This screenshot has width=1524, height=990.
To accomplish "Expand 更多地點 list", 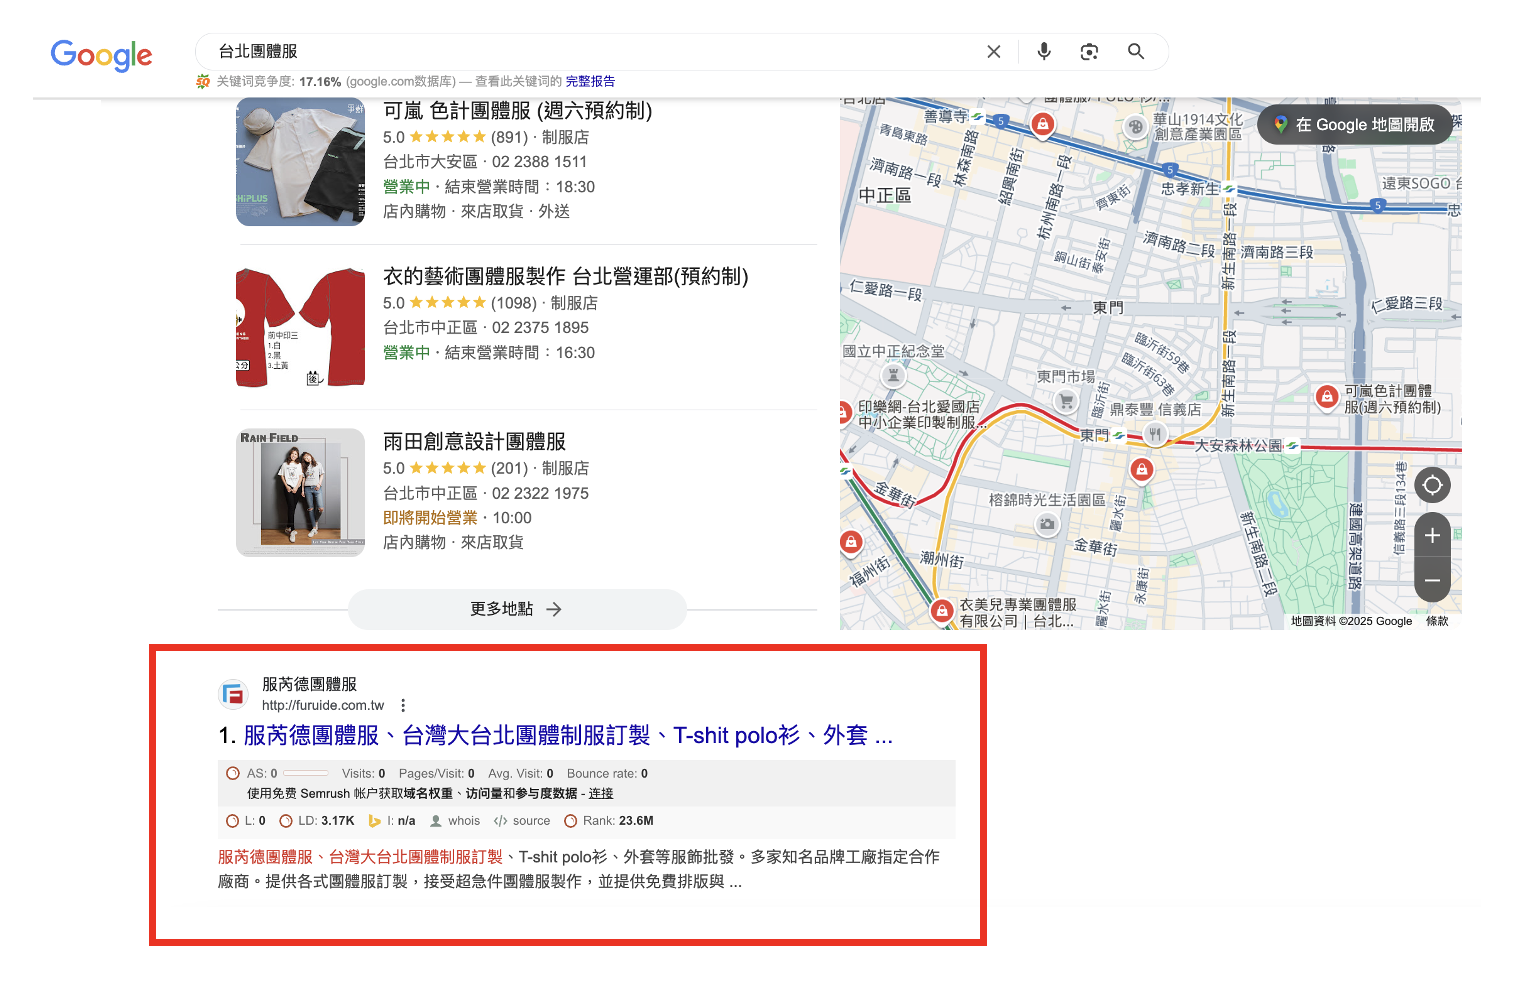I will coord(516,609).
